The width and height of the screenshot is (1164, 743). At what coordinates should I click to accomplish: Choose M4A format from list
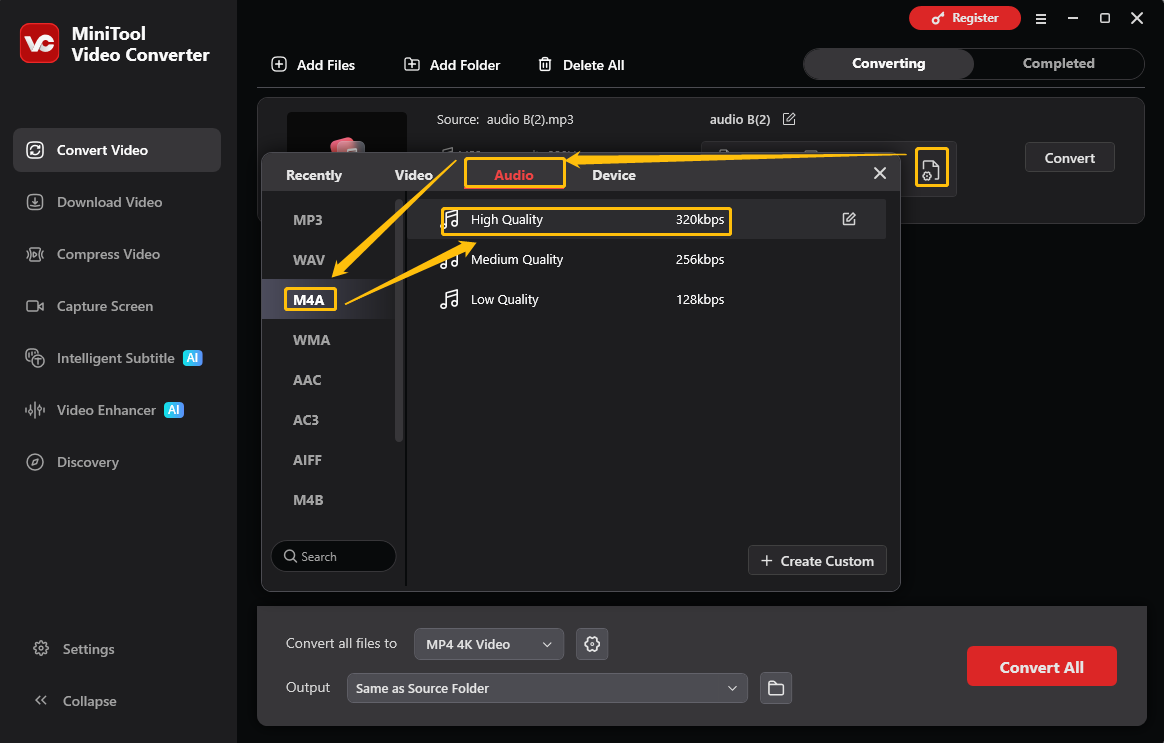[x=328, y=300]
